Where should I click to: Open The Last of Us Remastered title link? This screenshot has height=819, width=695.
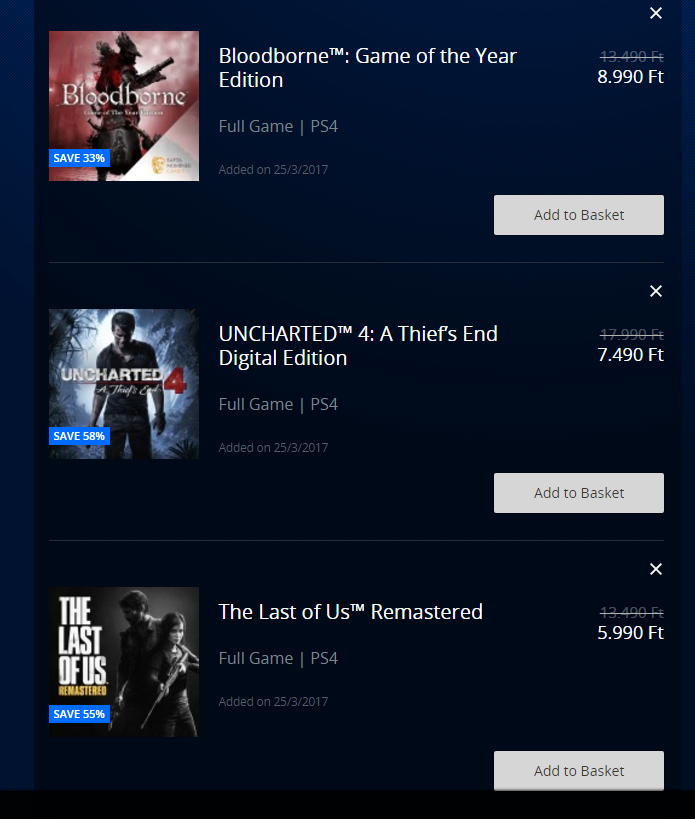[x=350, y=612]
